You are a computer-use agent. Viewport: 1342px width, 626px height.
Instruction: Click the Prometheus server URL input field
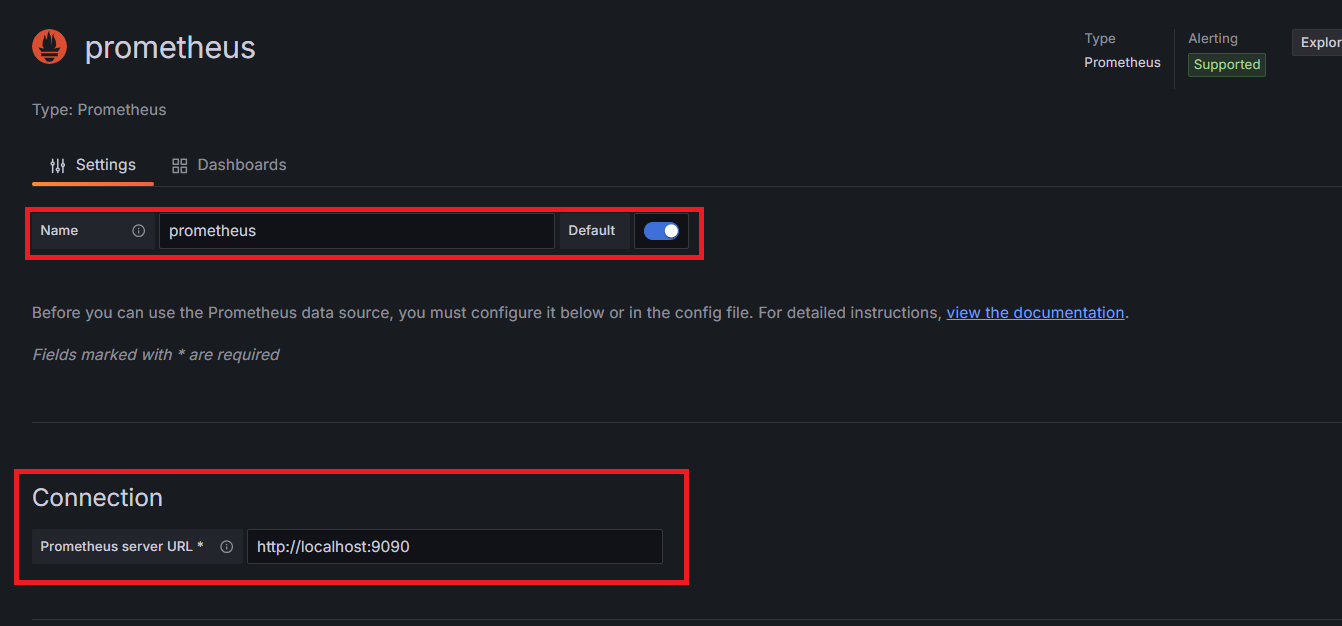pos(455,547)
